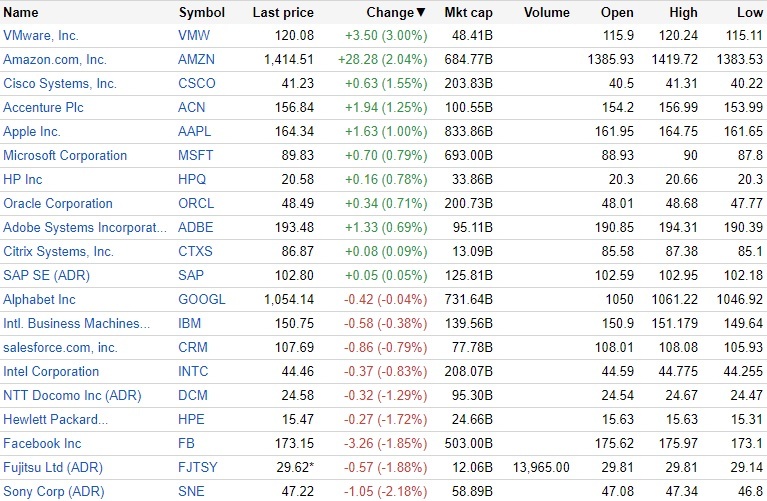Screen dimensions: 767x501
Task: Click the ORCL symbol link
Action: point(196,204)
